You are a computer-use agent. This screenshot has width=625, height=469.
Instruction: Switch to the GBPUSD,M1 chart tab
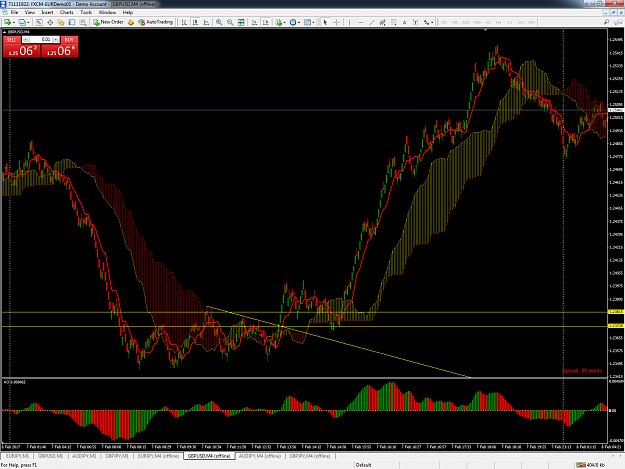click(x=51, y=456)
